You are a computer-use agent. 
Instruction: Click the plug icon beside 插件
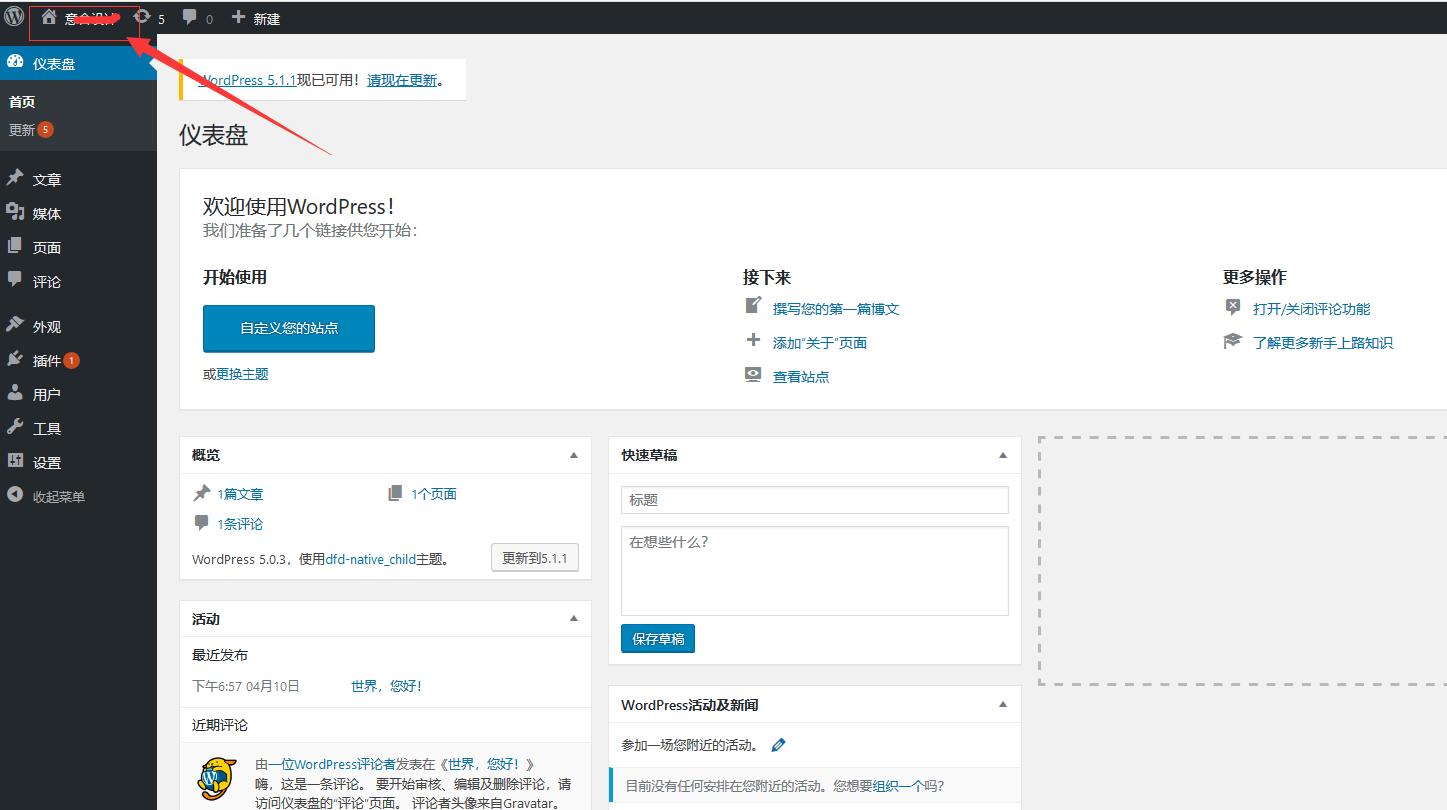tap(15, 359)
